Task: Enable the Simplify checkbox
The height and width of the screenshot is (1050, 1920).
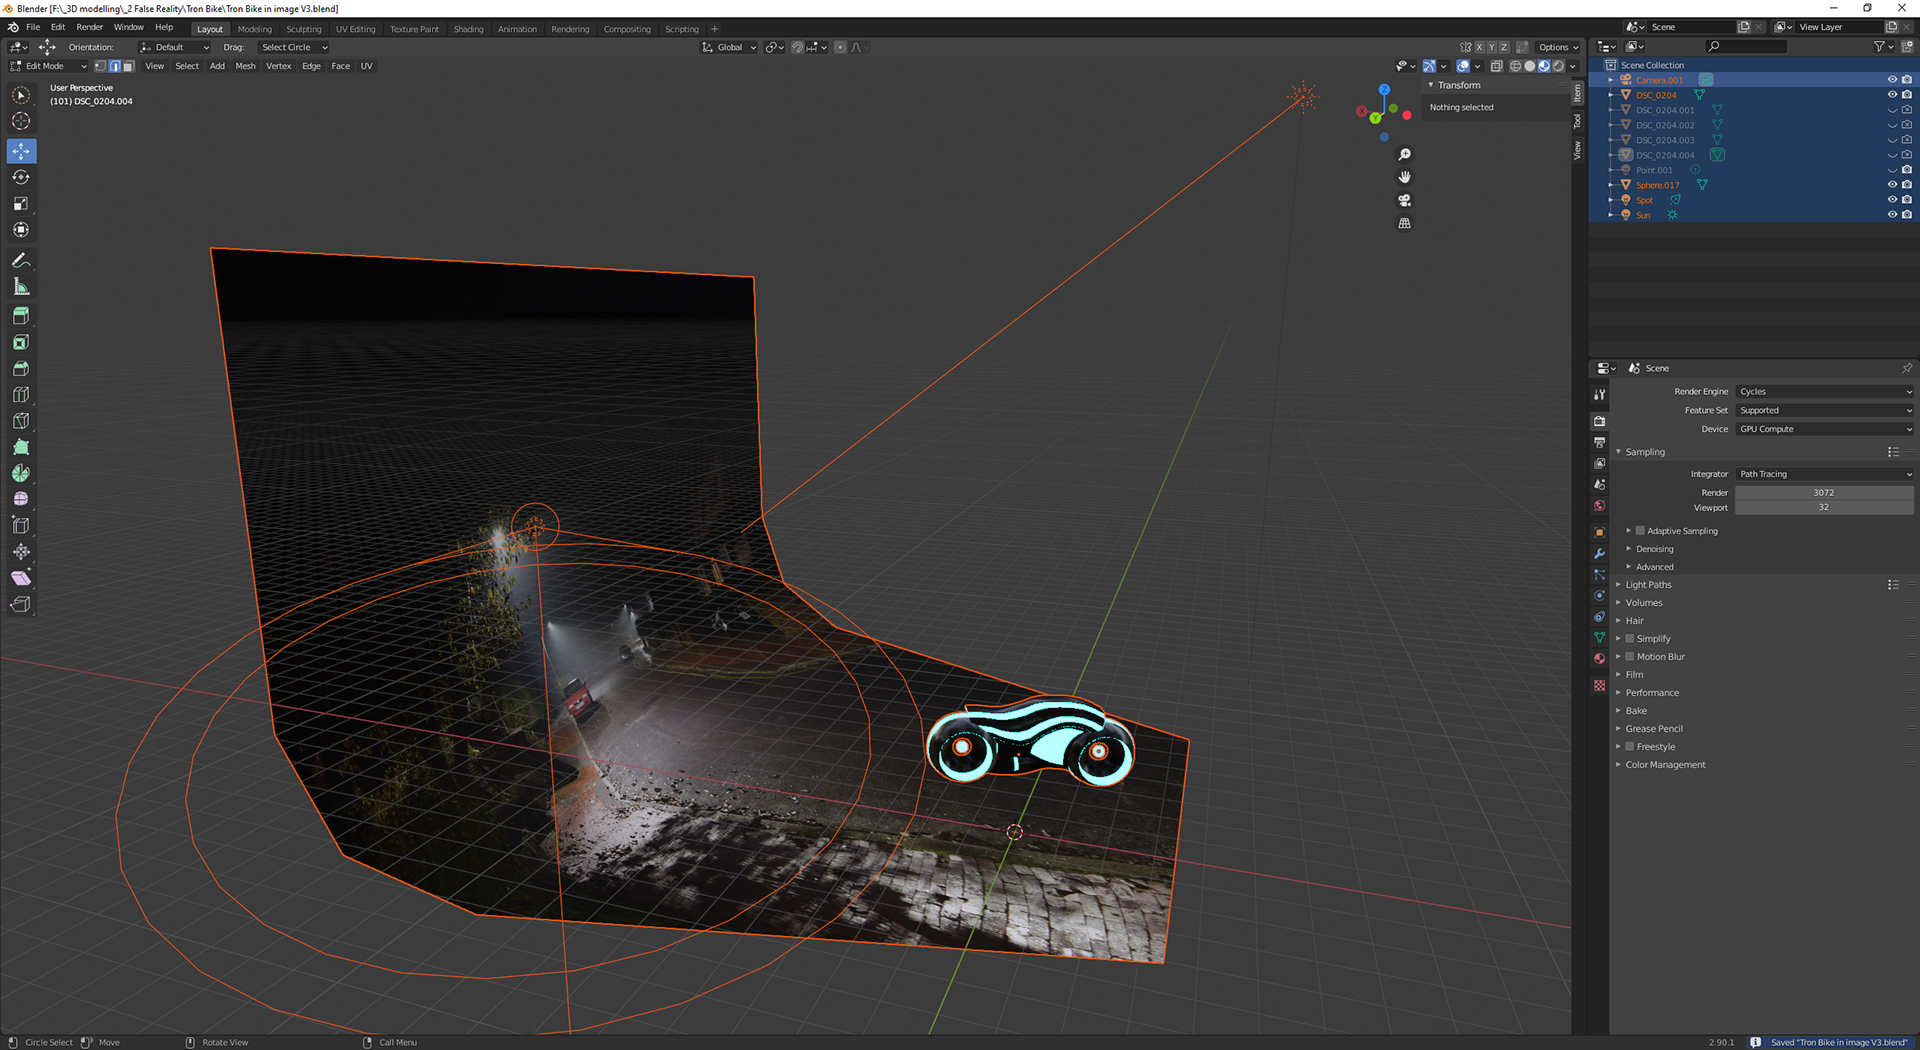Action: (1629, 639)
